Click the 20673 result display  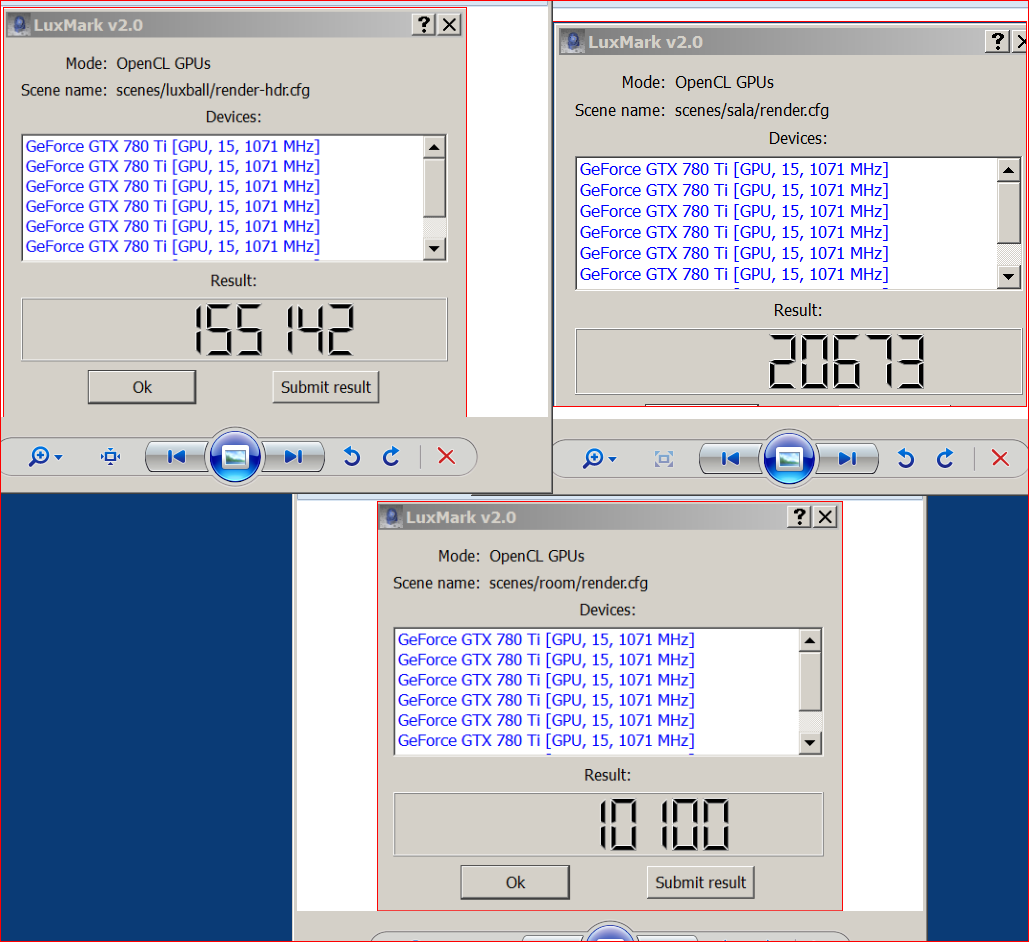pyautogui.click(x=799, y=361)
